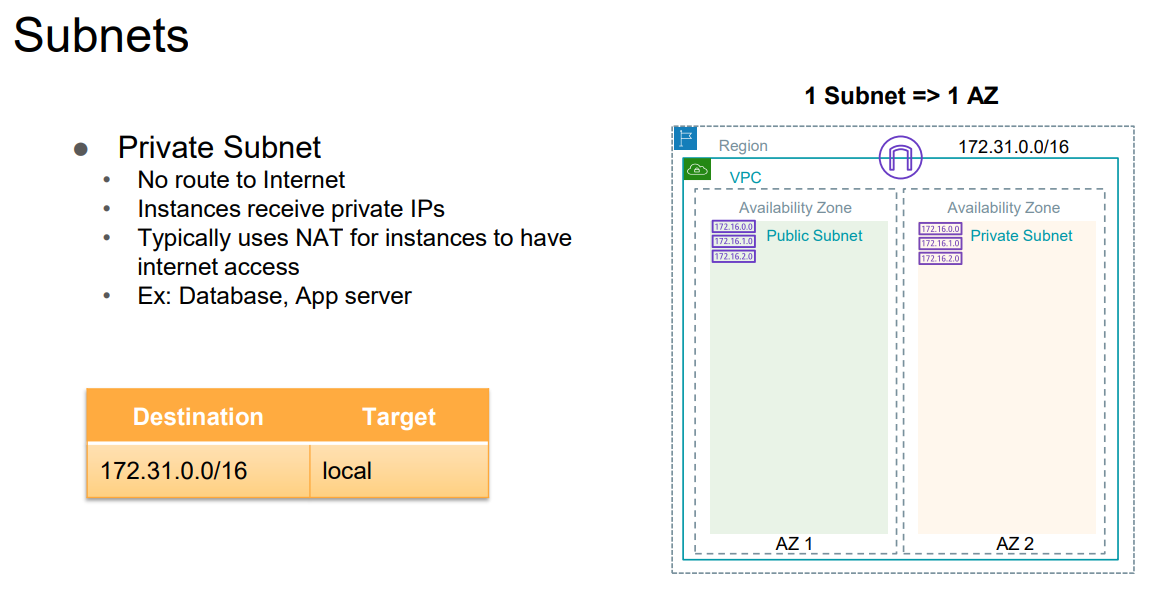
Task: Select the 172.16.2.0 box in Public Subnet
Action: 733,257
